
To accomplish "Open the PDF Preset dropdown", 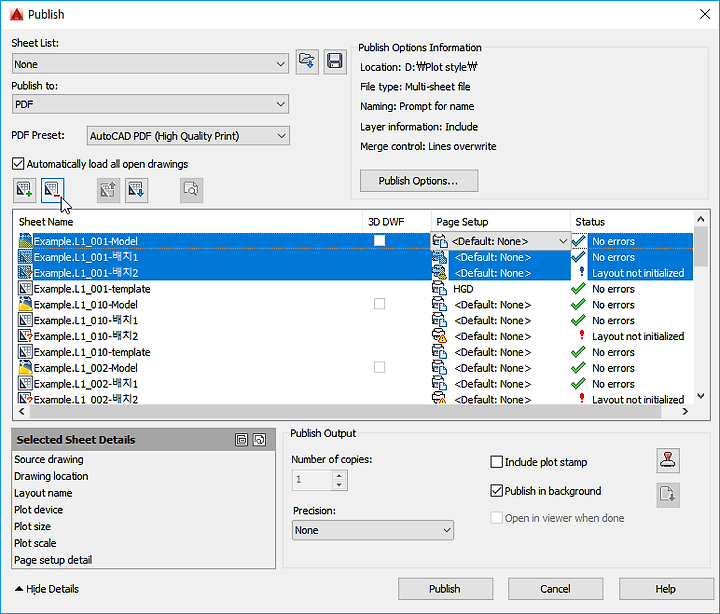I will click(x=188, y=136).
